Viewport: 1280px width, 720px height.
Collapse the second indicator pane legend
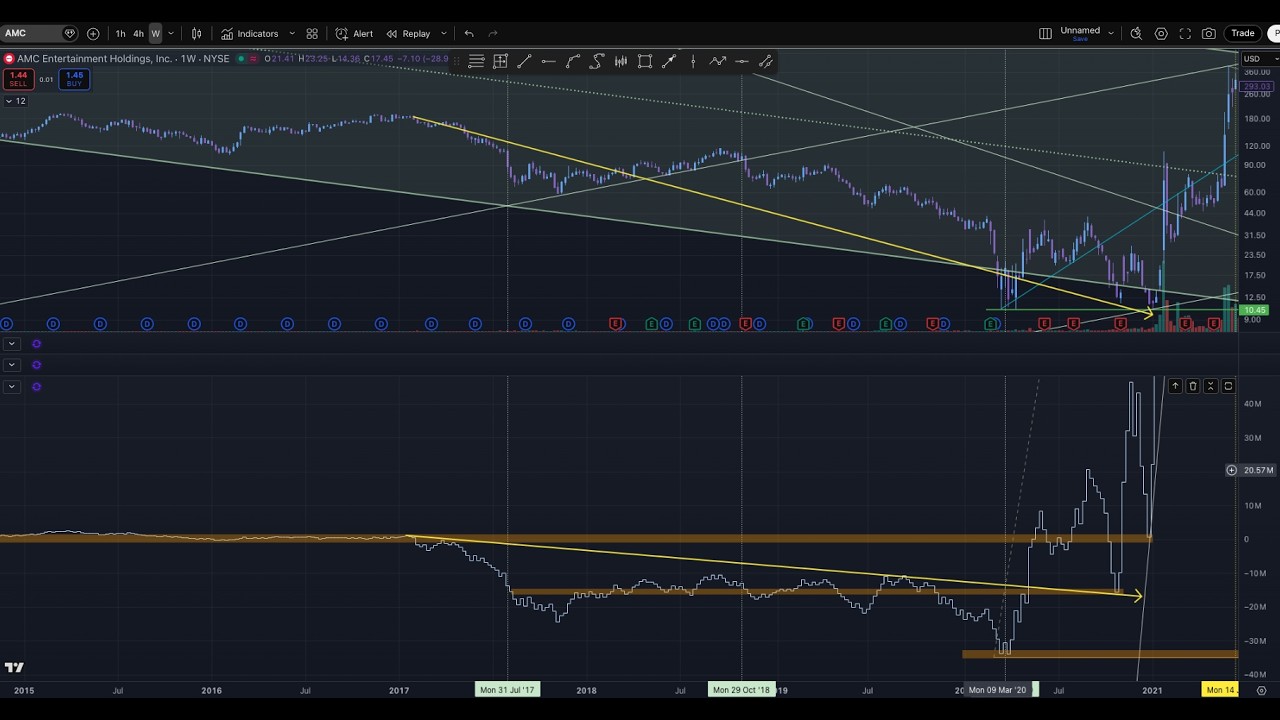11,365
